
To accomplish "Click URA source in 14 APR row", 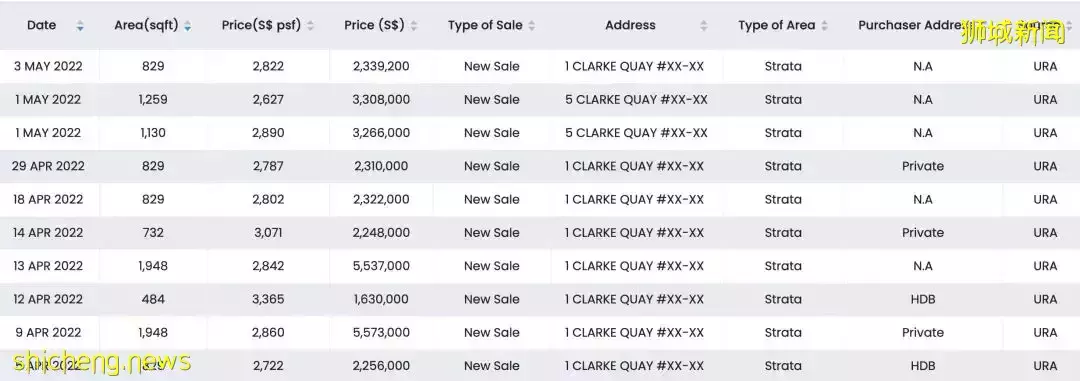I will click(1045, 233).
